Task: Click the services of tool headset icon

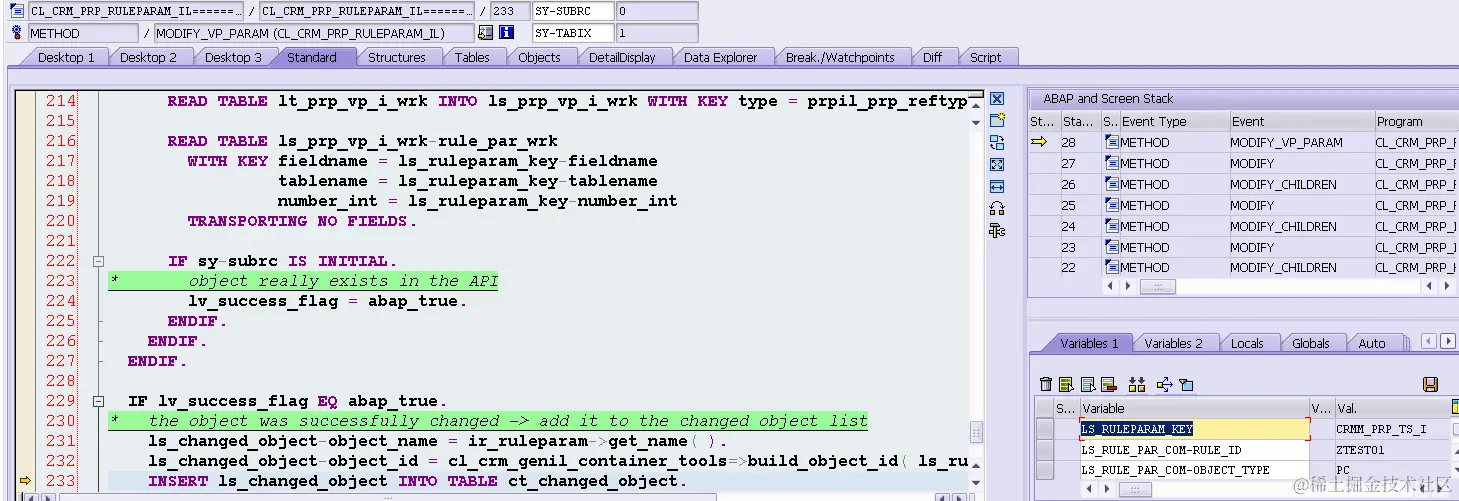Action: [x=997, y=209]
